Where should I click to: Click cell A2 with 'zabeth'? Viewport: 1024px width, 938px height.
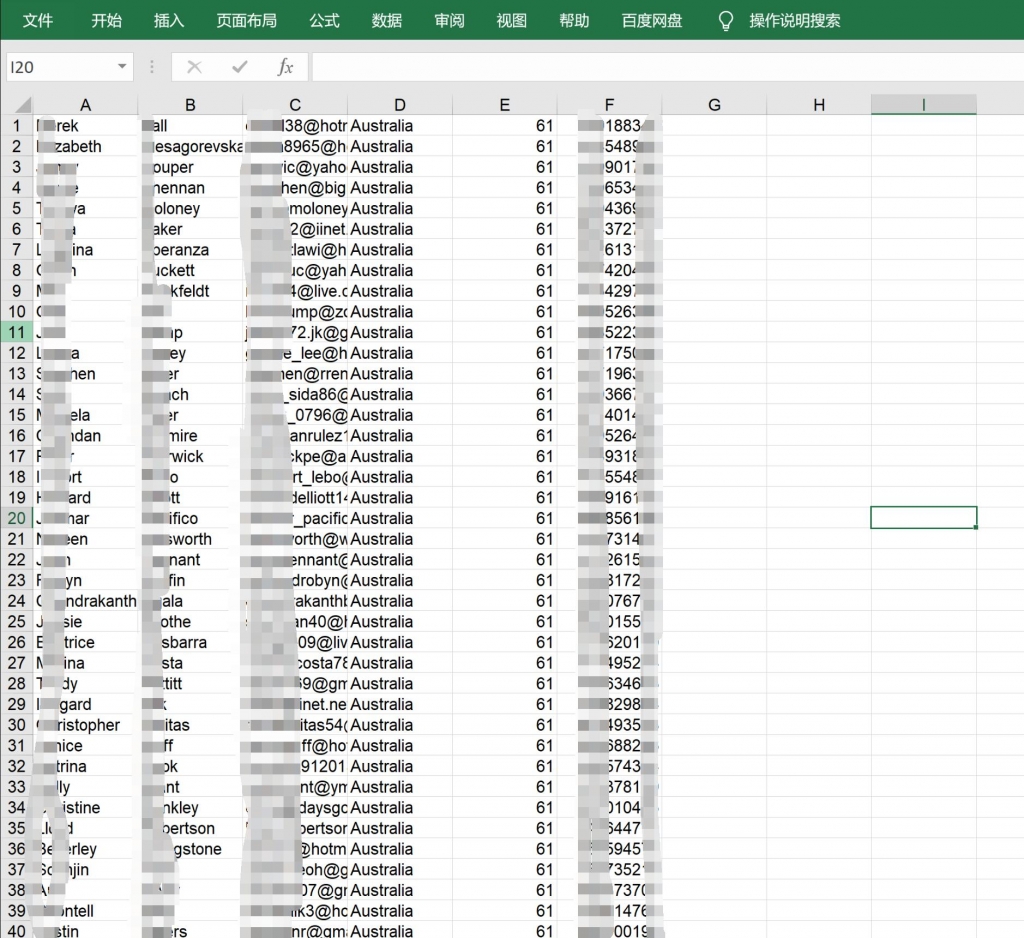click(x=86, y=146)
